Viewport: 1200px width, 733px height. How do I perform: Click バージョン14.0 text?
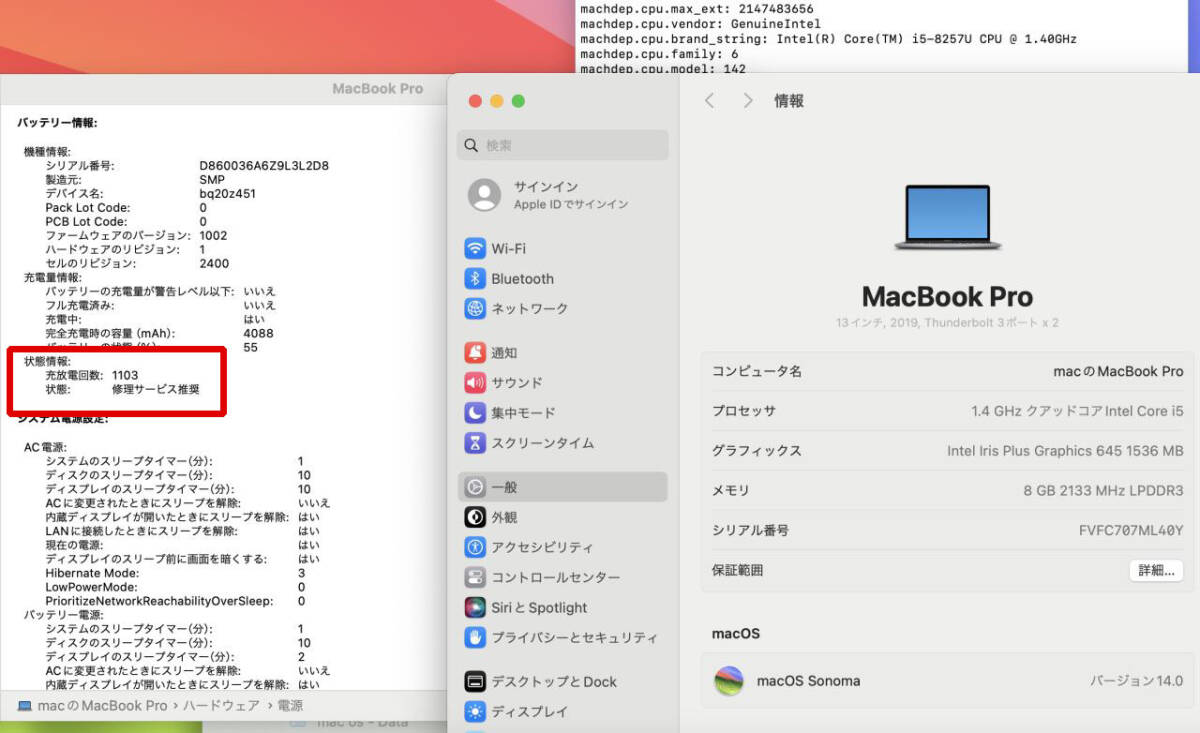pyautogui.click(x=1137, y=681)
